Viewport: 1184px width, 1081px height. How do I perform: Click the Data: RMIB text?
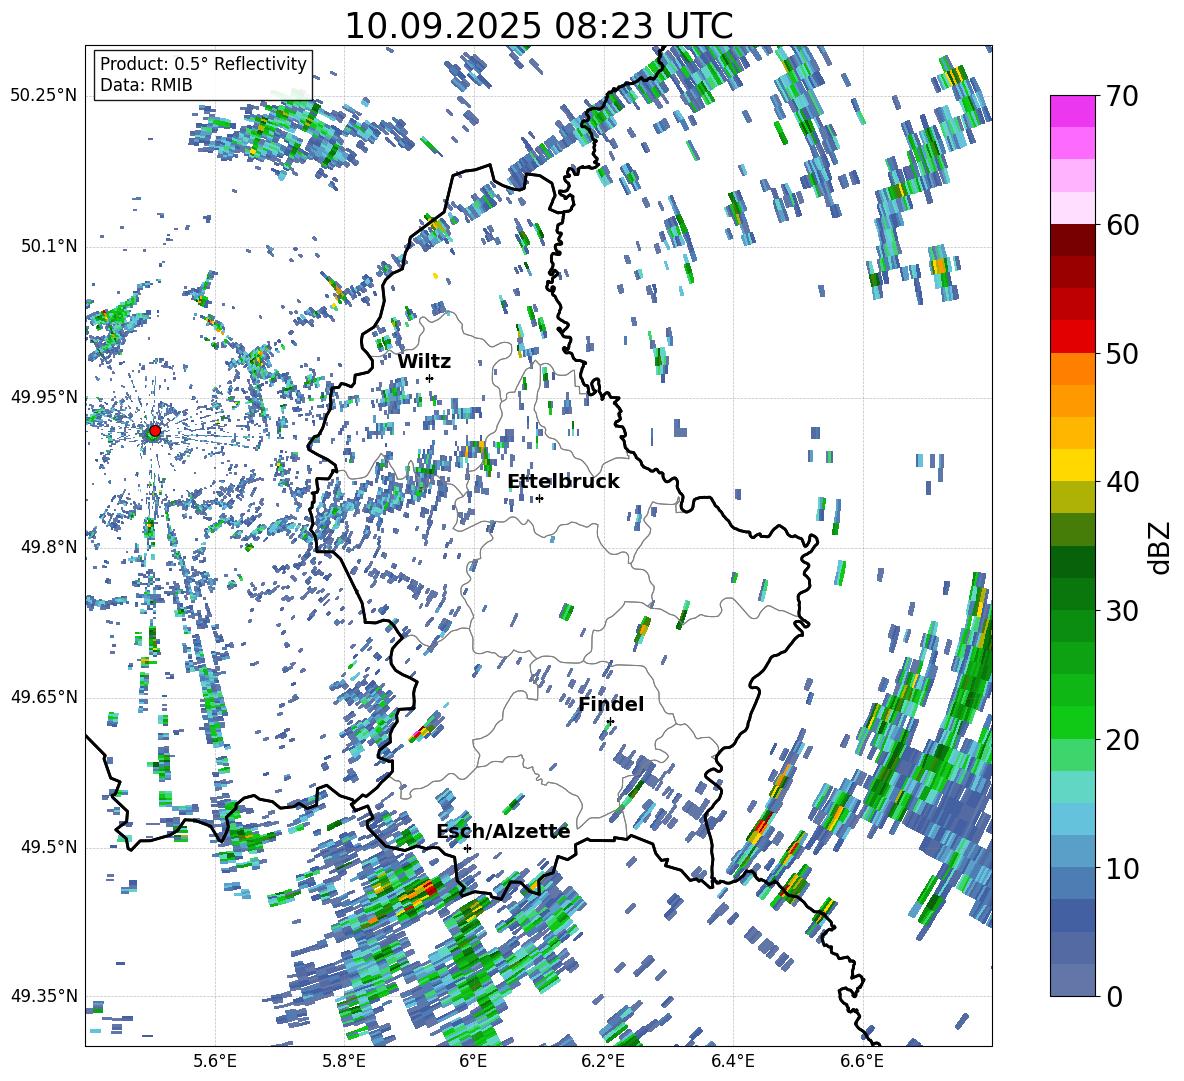tap(146, 85)
